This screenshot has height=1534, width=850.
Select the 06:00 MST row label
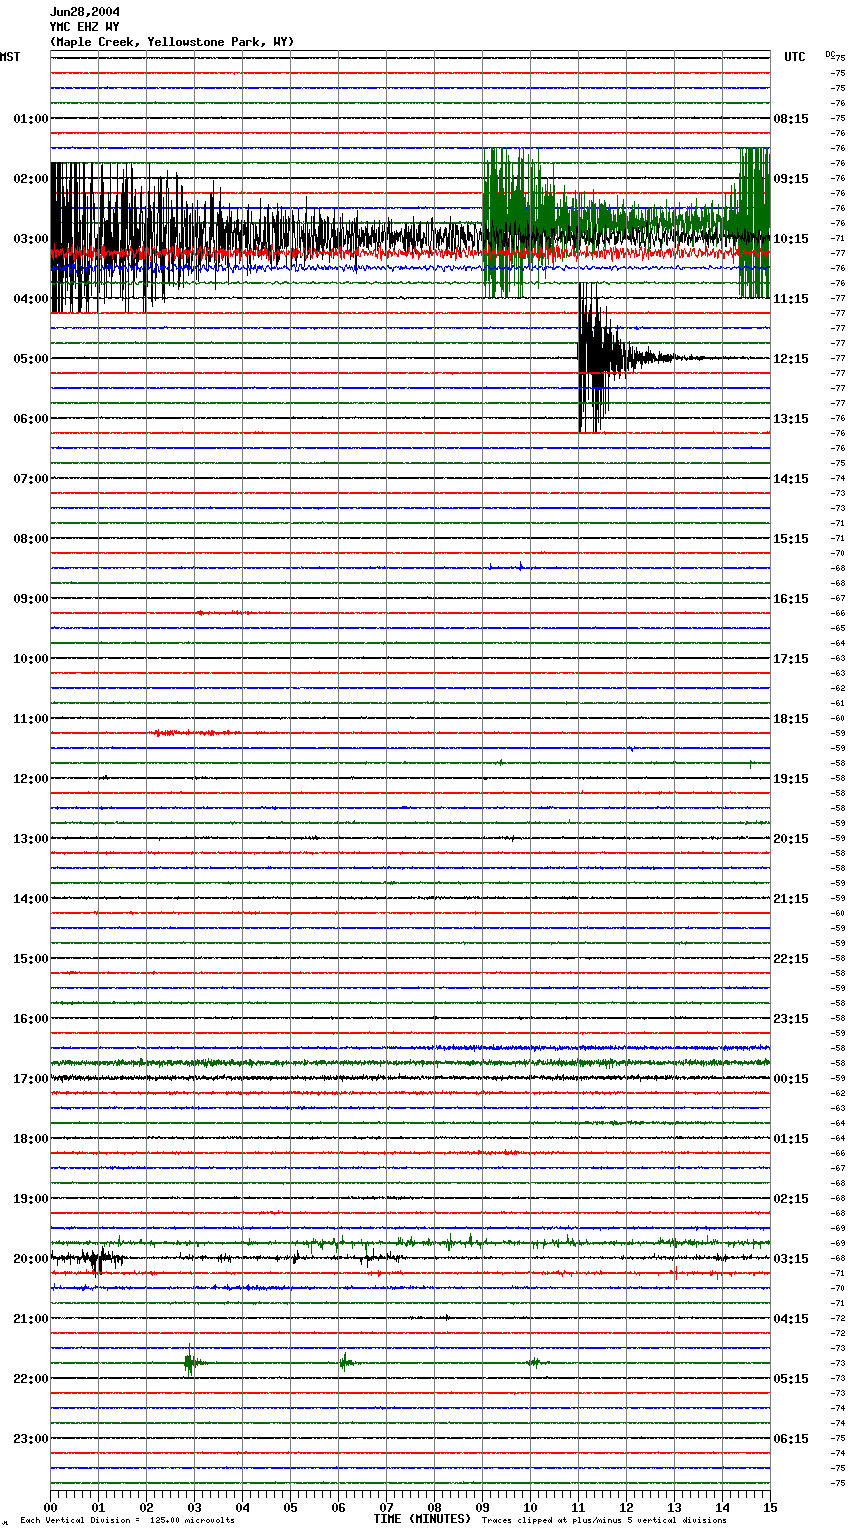[31, 418]
